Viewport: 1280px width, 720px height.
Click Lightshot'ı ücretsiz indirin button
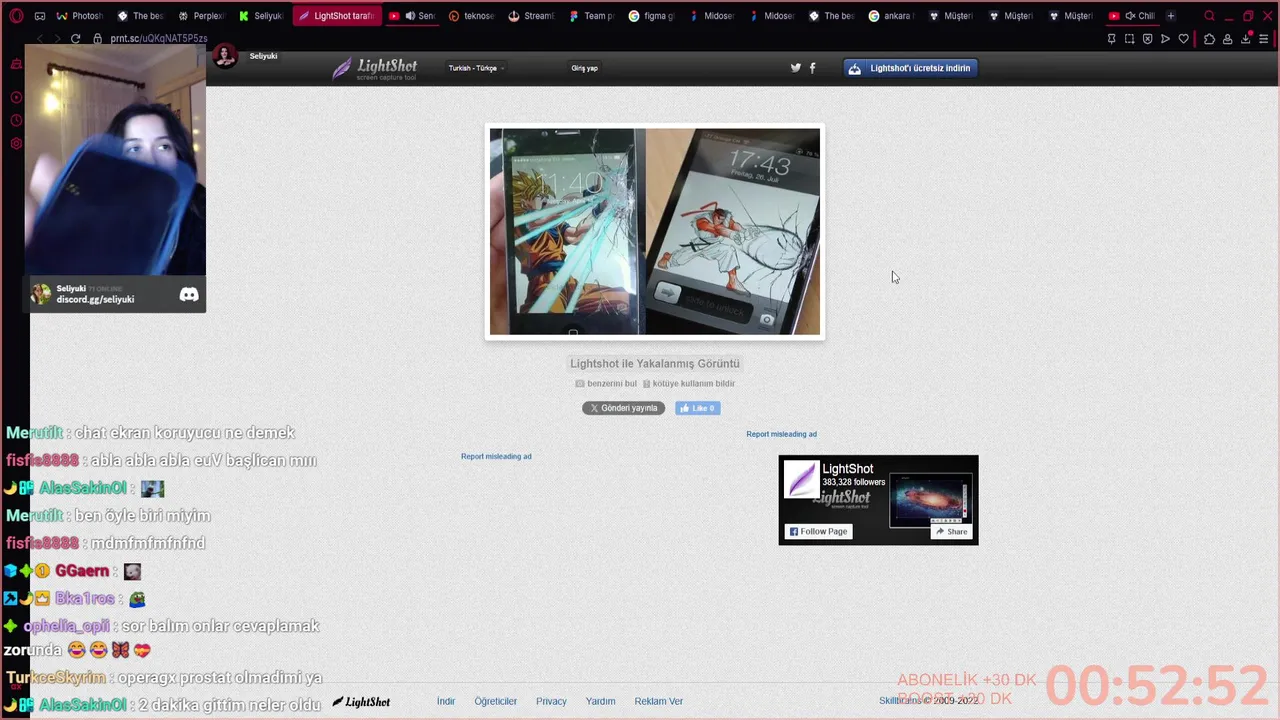[x=910, y=68]
